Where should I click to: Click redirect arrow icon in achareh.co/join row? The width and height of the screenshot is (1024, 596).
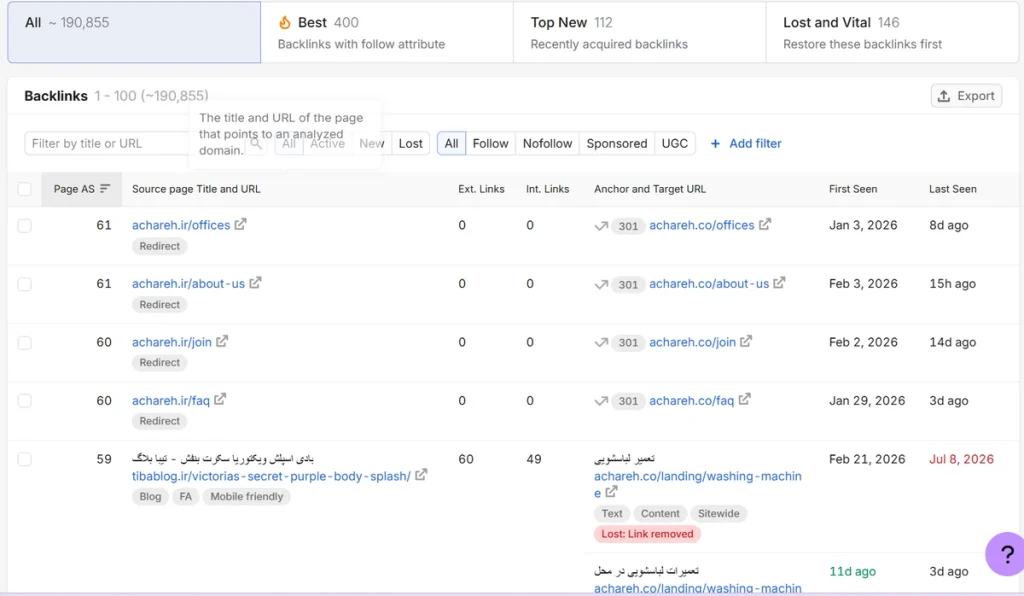[601, 342]
